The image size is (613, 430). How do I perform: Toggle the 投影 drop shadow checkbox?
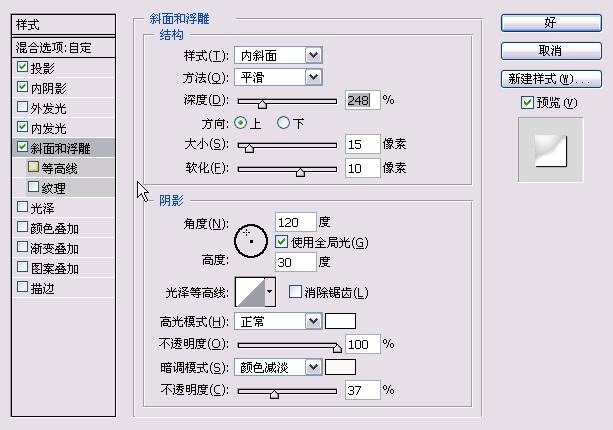pyautogui.click(x=22, y=67)
